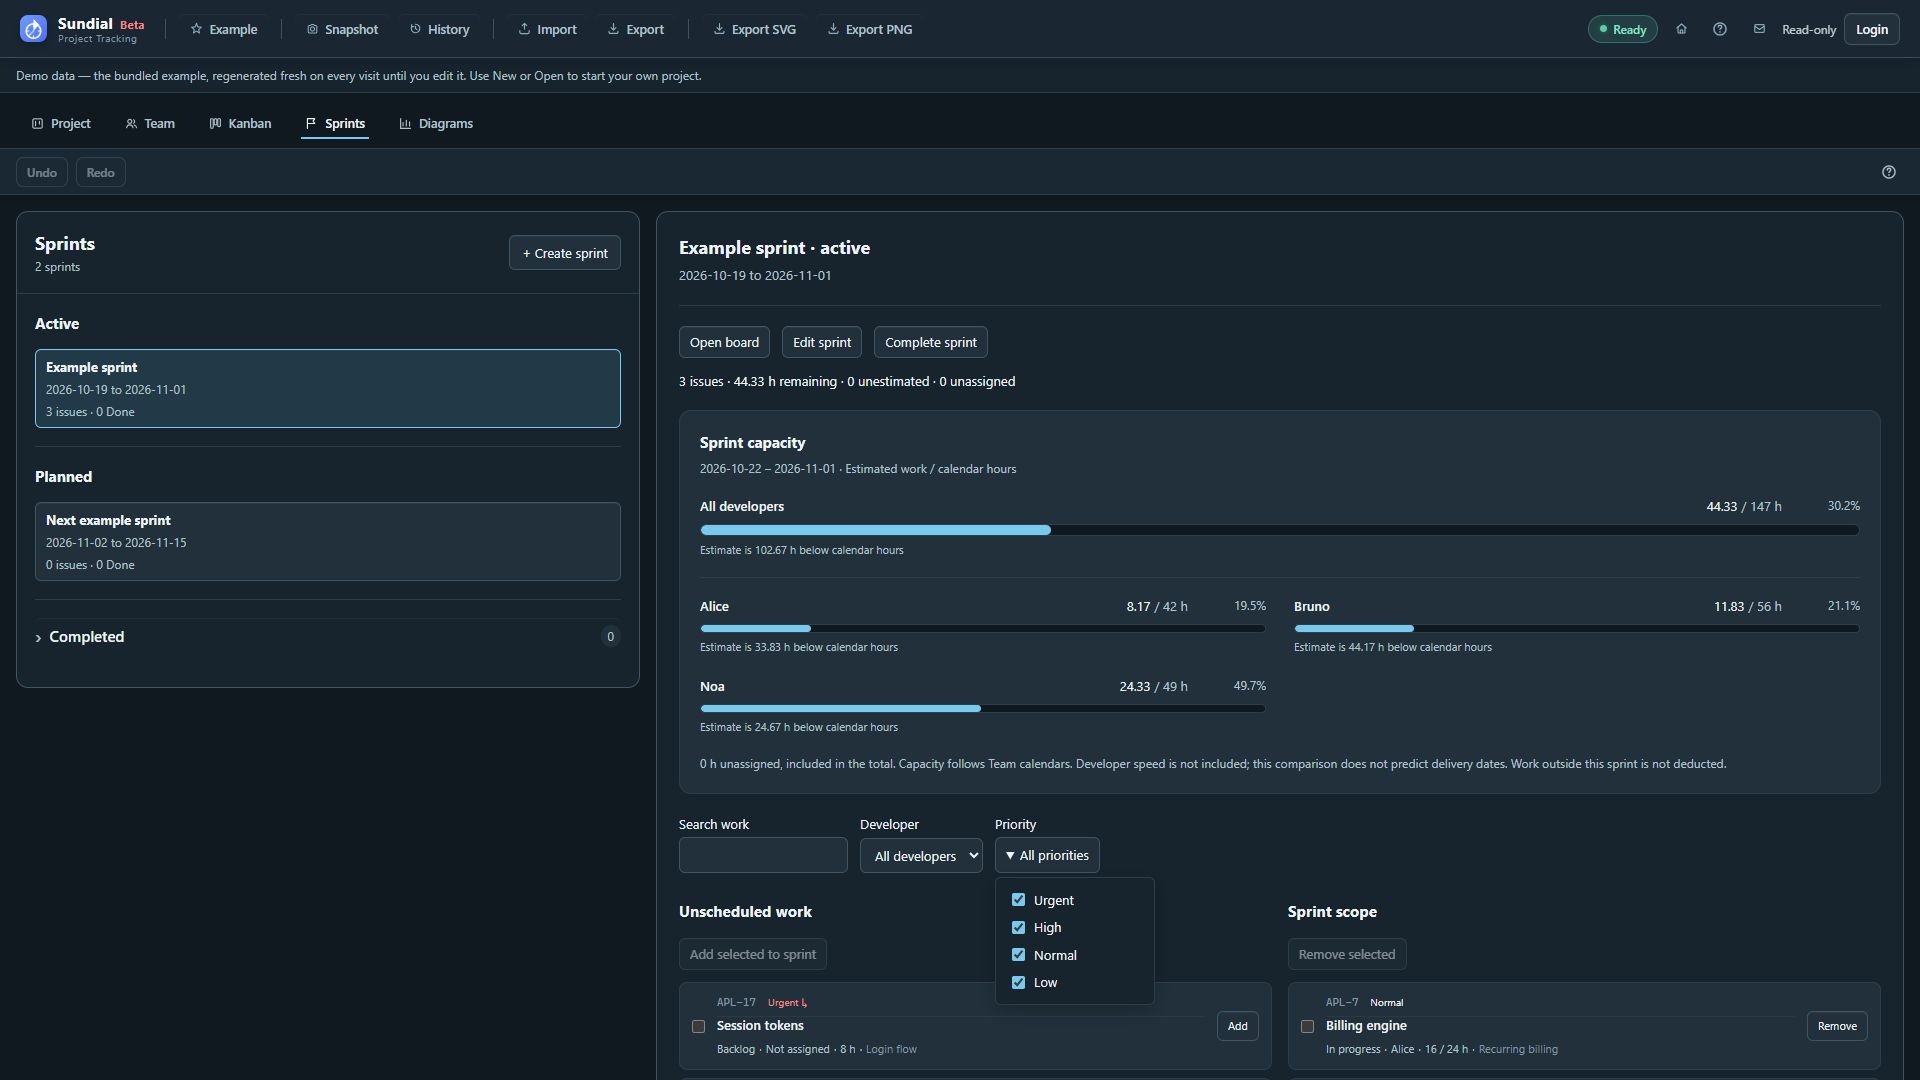Click the mail envelope icon
Viewport: 1920px width, 1080px height.
1759,29
